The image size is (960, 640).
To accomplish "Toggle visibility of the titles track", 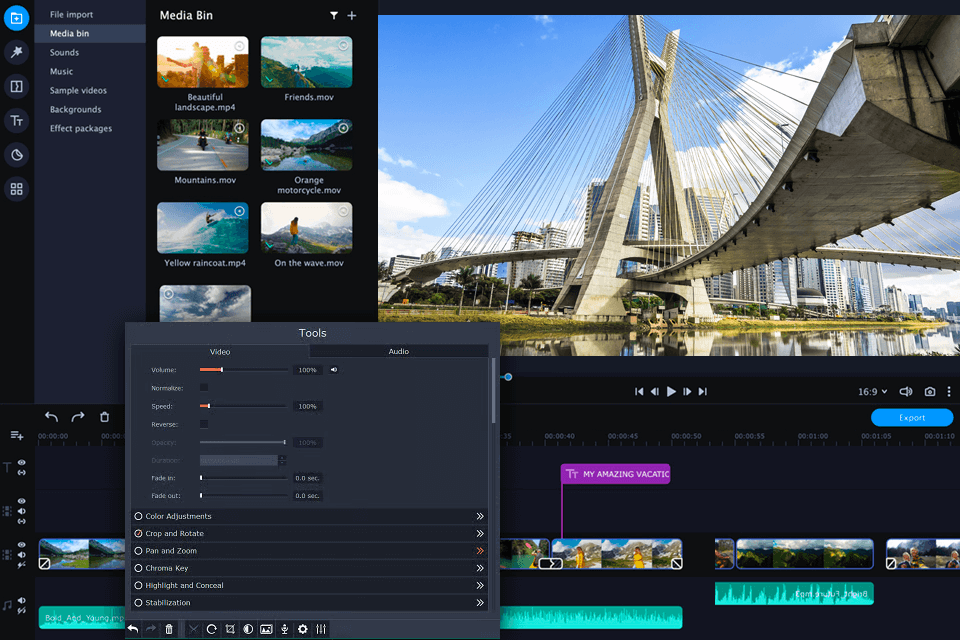I will 21,463.
